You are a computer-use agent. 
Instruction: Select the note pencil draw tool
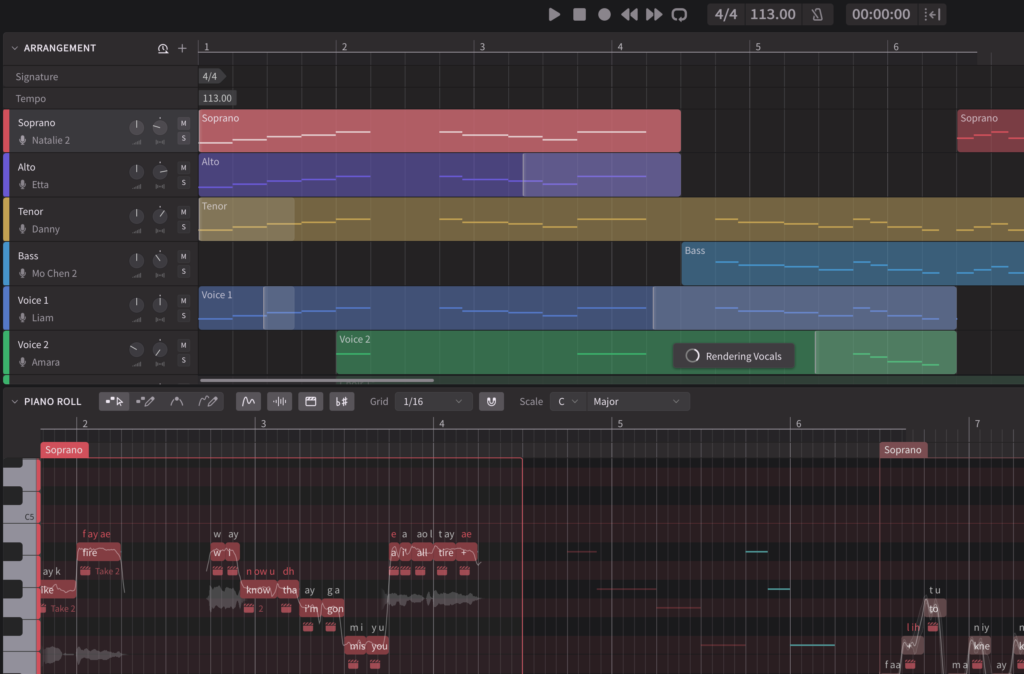coord(145,401)
